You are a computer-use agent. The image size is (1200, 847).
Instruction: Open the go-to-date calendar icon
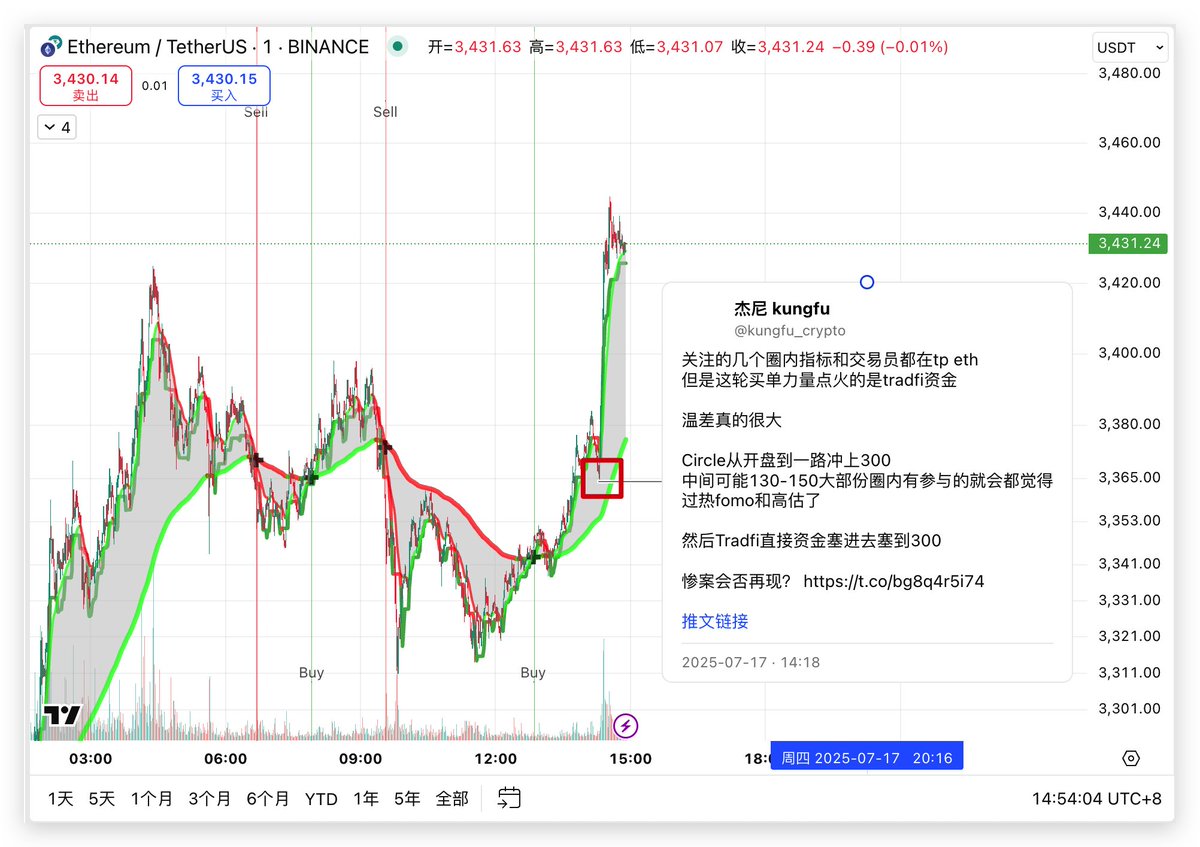510,798
